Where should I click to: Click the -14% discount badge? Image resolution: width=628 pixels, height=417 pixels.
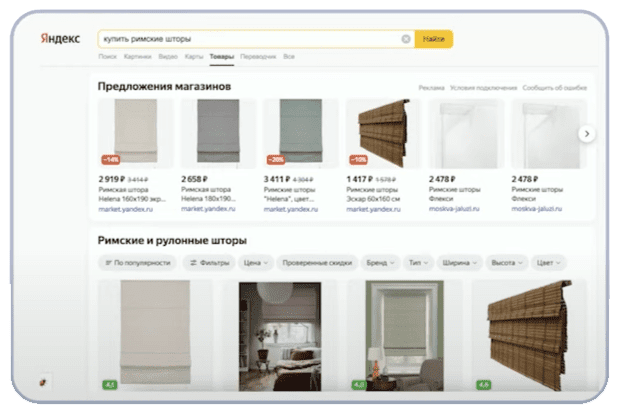tap(111, 159)
